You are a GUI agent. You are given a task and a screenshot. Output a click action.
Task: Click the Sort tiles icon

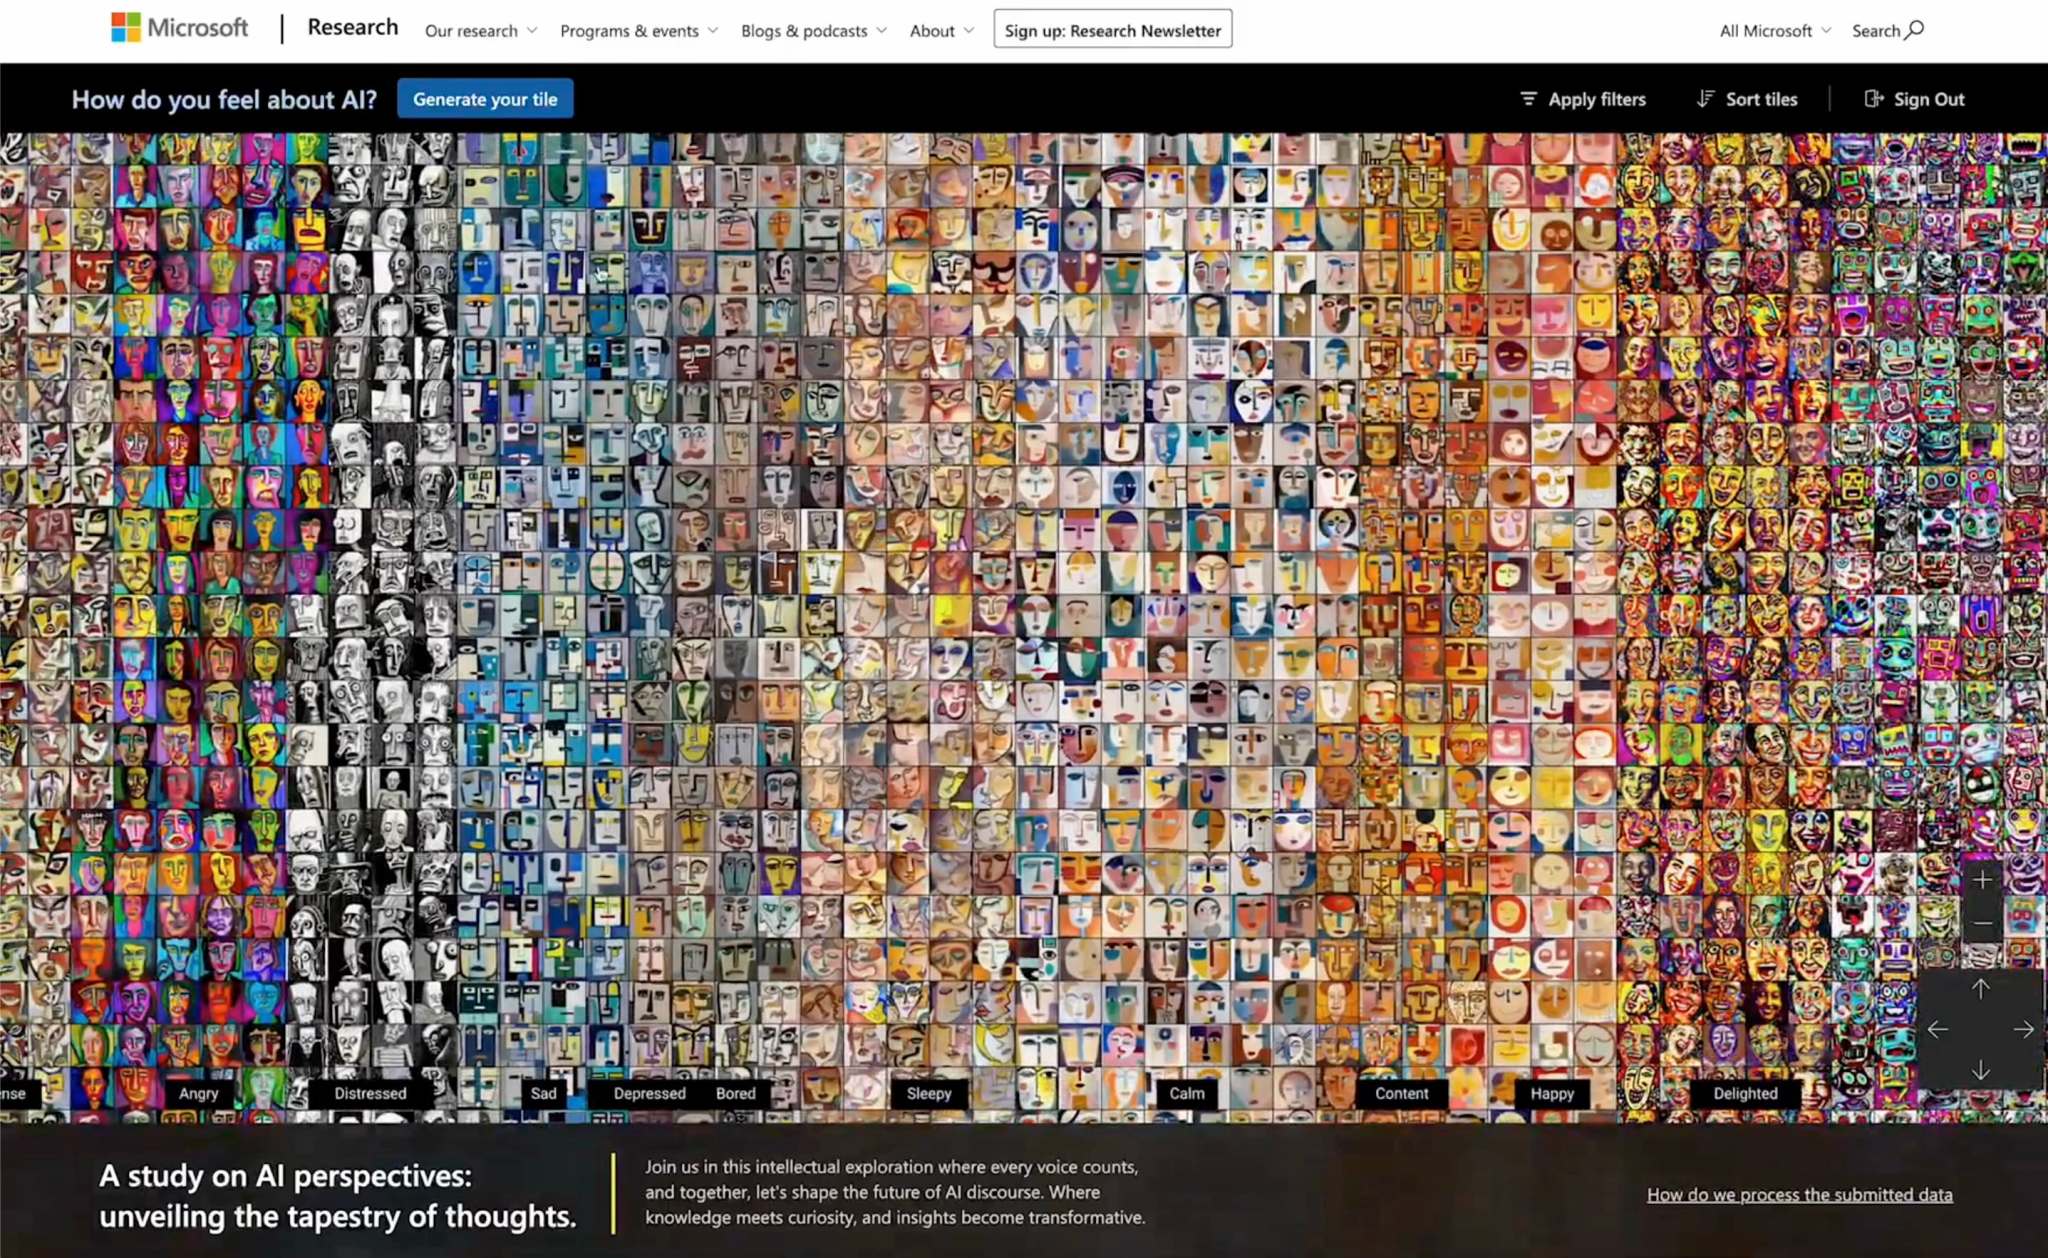coord(1705,98)
